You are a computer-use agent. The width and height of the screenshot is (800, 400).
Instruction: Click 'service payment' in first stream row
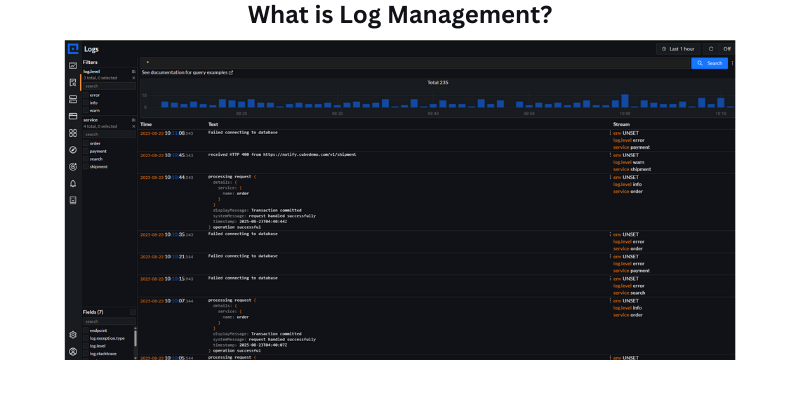tap(631, 147)
